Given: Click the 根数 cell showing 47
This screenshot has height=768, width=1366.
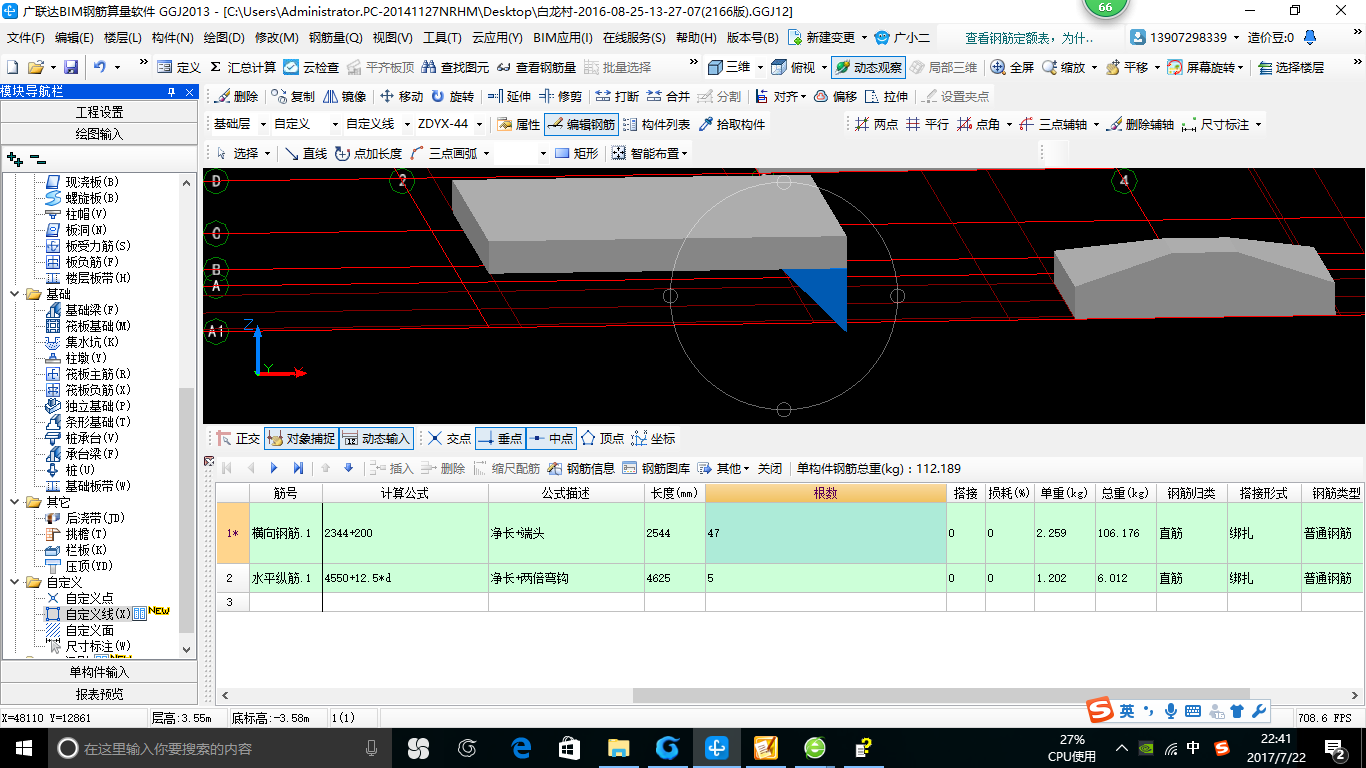Looking at the screenshot, I should point(825,533).
